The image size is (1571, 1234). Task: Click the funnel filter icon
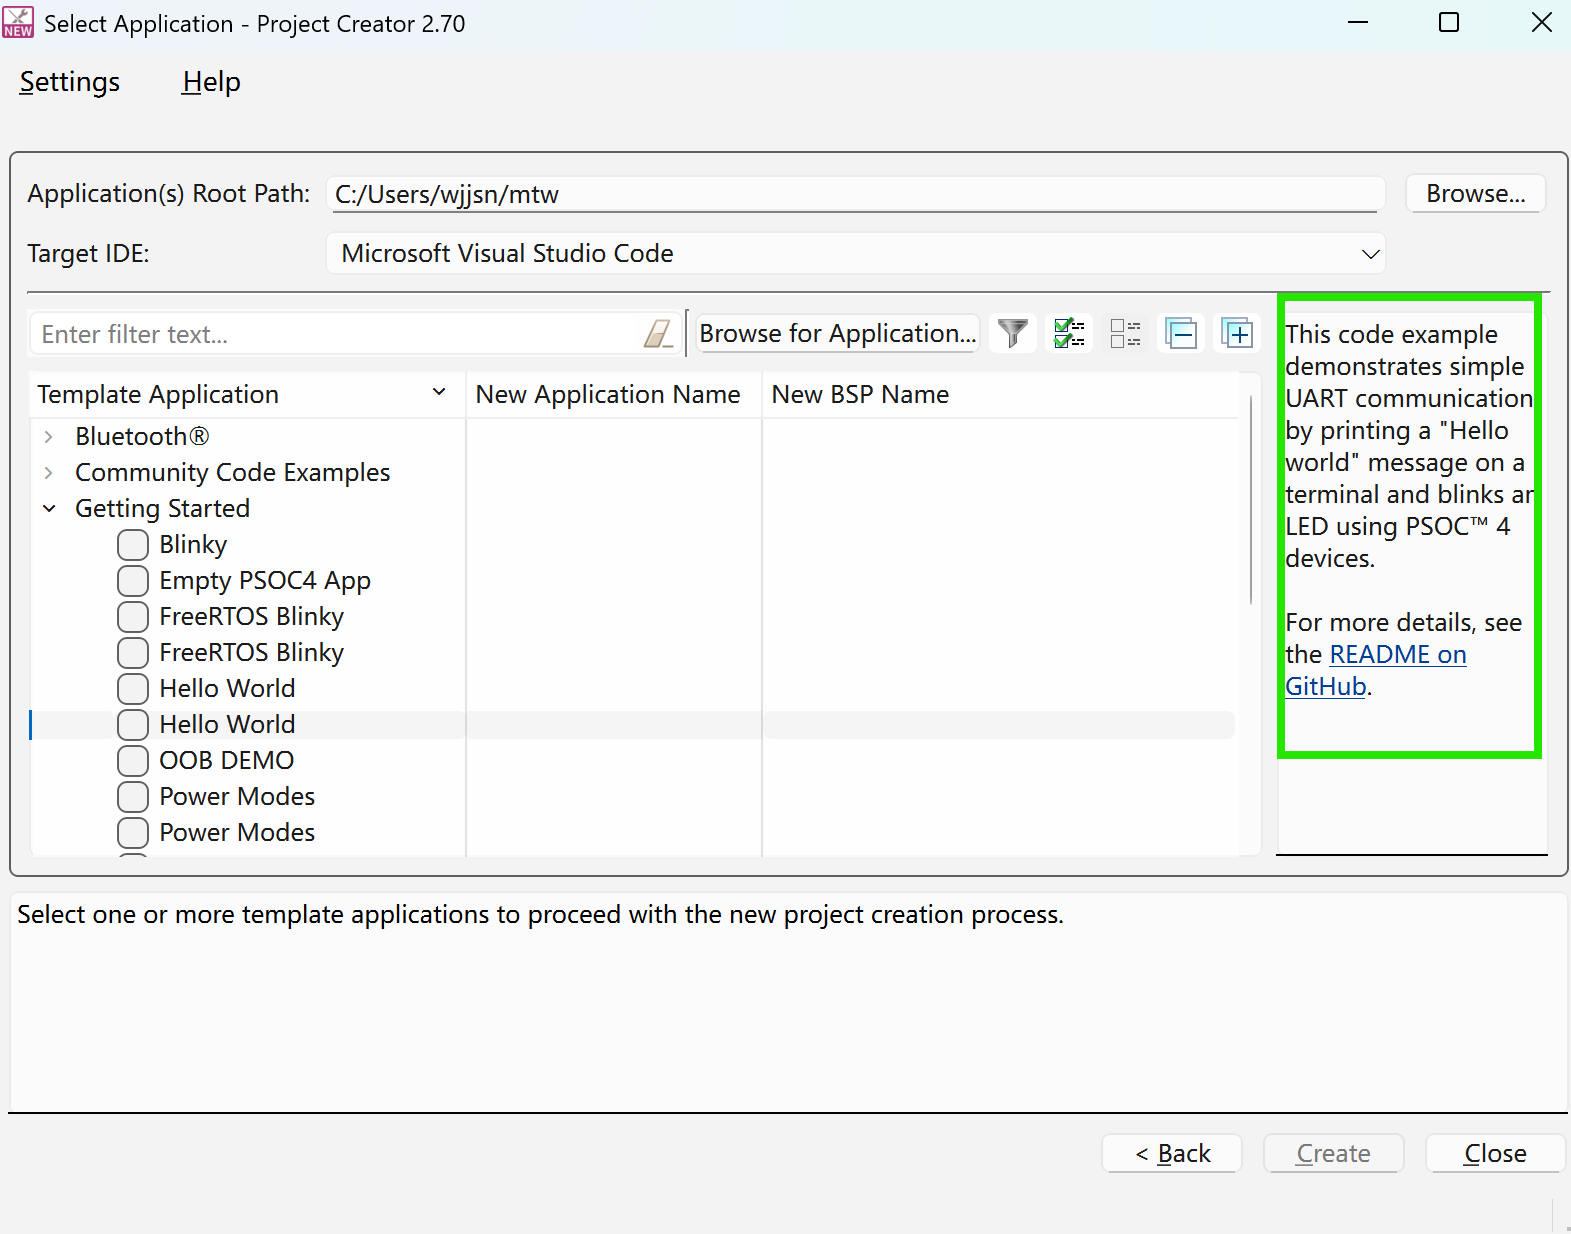point(1013,333)
